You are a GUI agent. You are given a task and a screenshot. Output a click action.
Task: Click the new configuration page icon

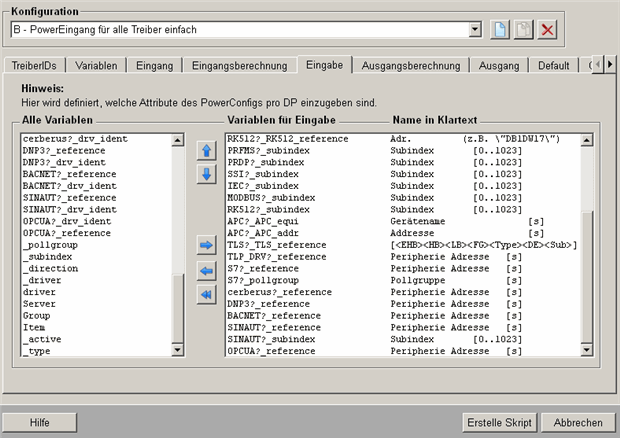point(500,30)
